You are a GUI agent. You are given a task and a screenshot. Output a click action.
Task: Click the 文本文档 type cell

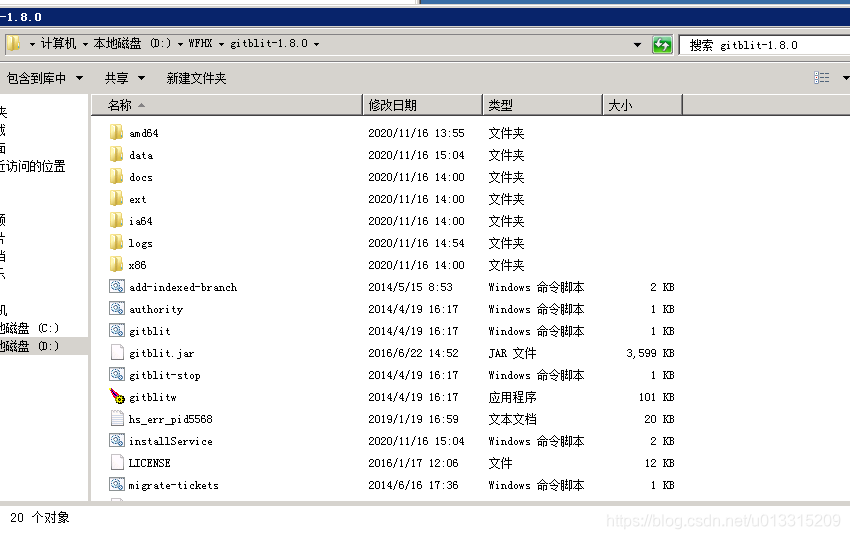click(x=512, y=419)
